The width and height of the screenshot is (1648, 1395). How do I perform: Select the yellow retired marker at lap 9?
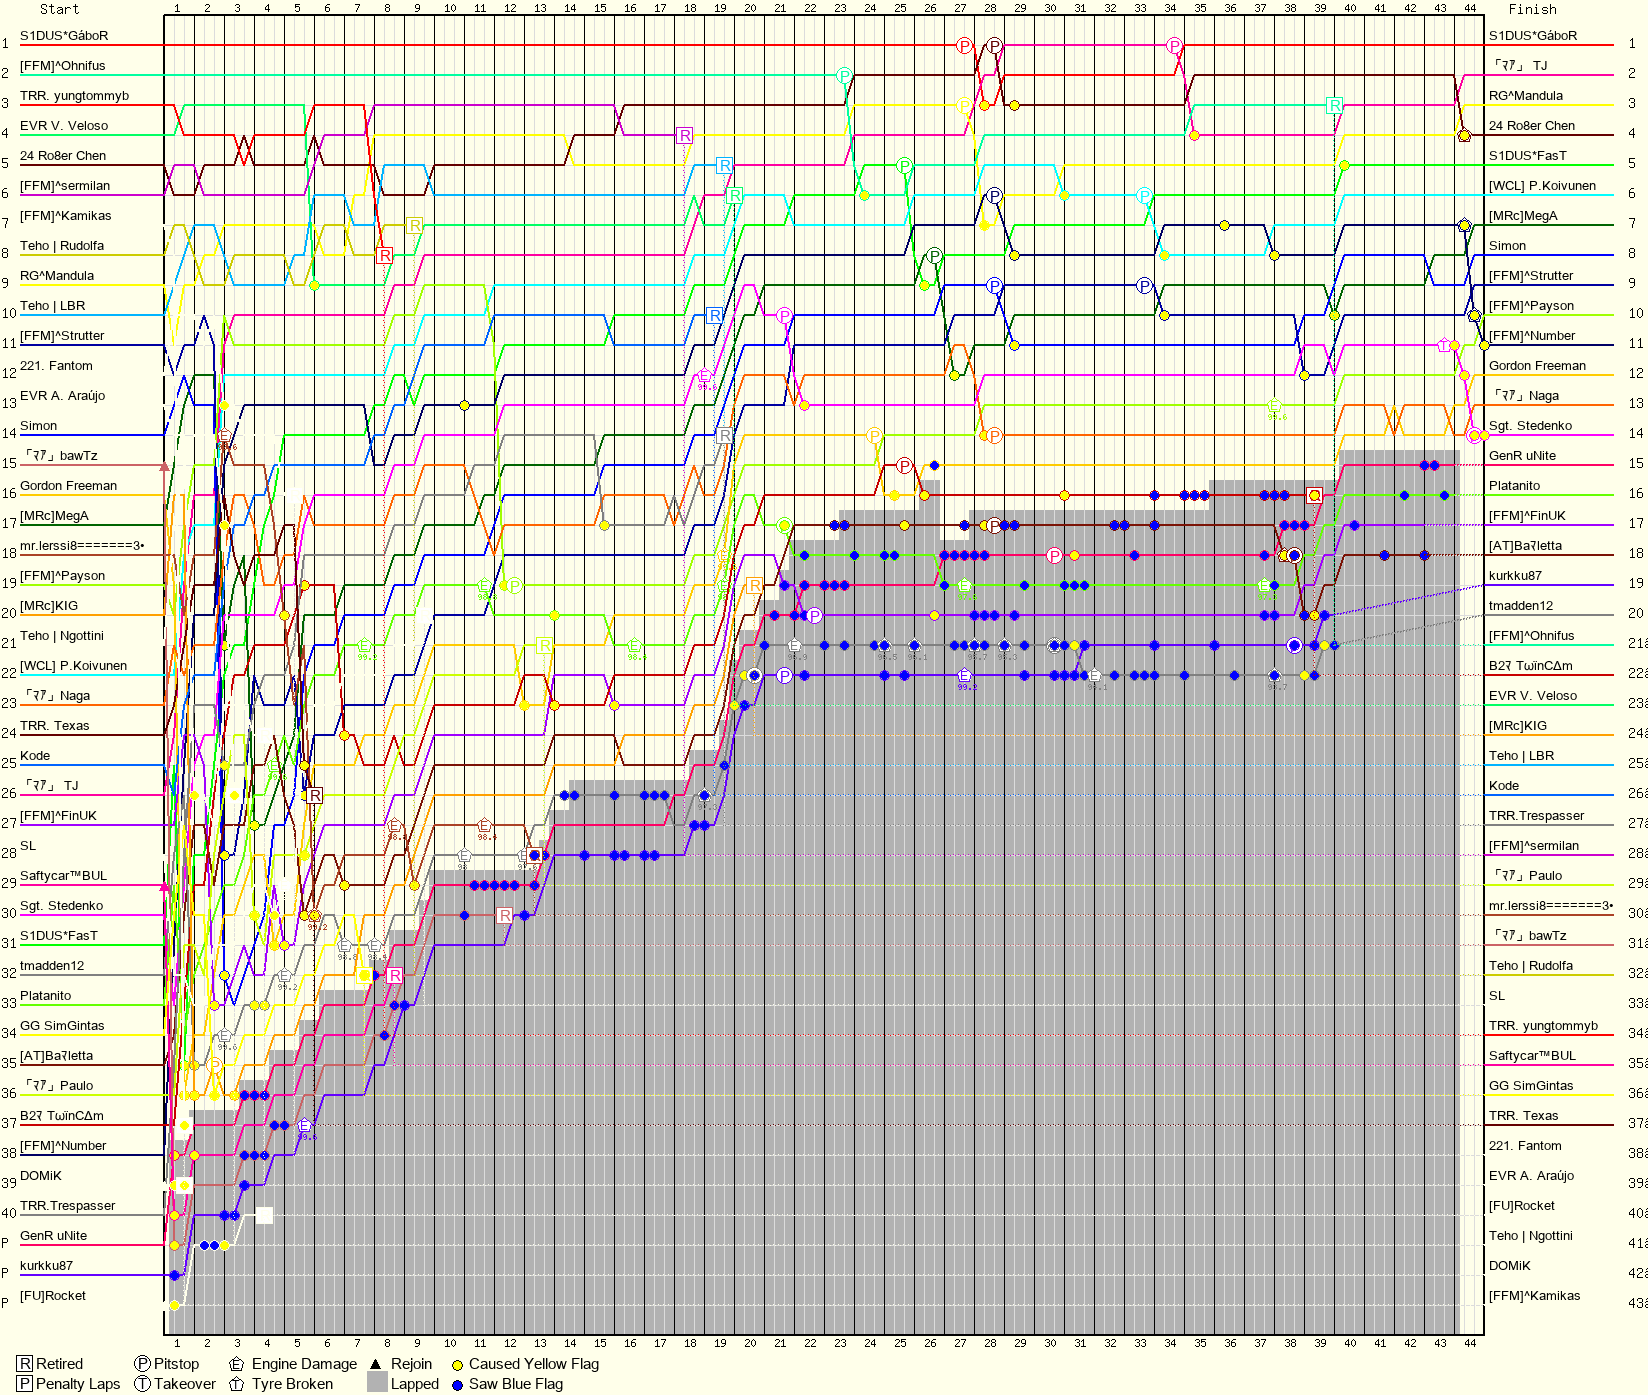pos(414,225)
